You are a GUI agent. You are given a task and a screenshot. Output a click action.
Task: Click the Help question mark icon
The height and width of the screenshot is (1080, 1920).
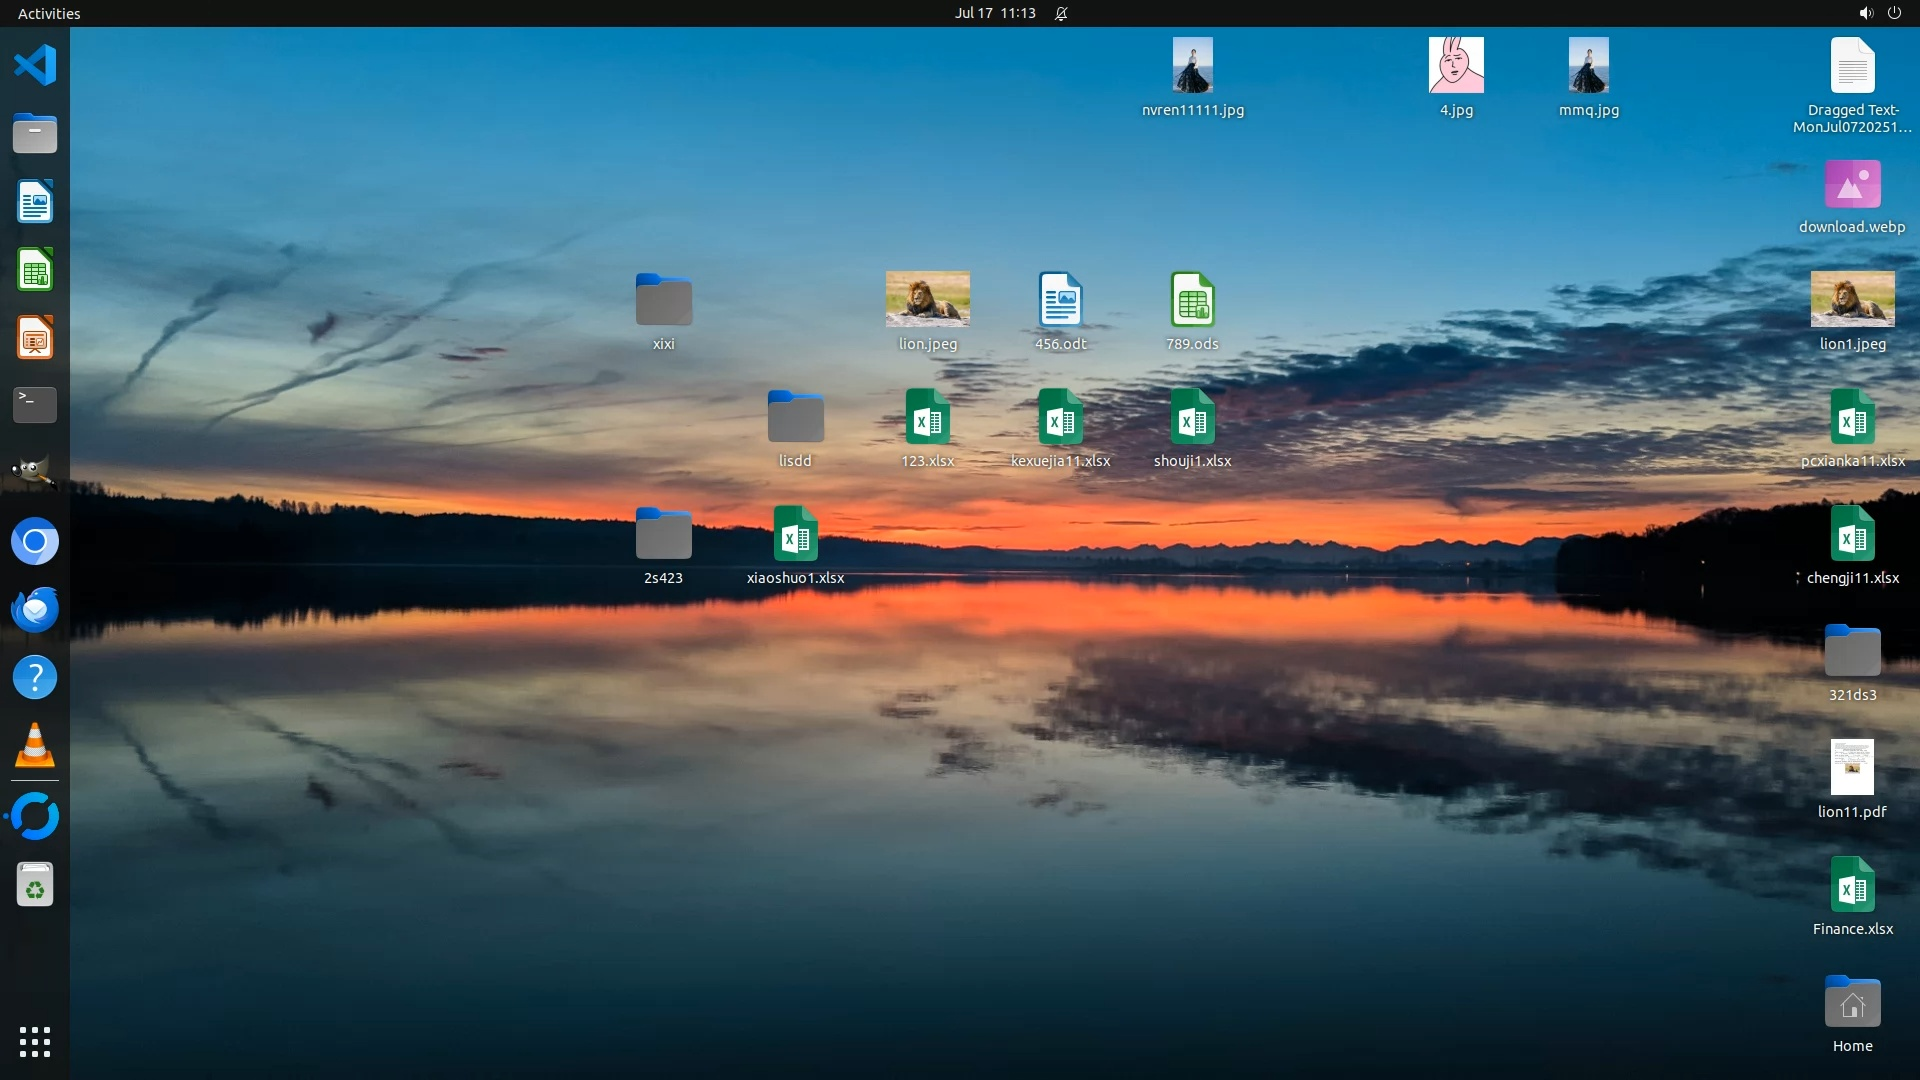click(x=35, y=678)
